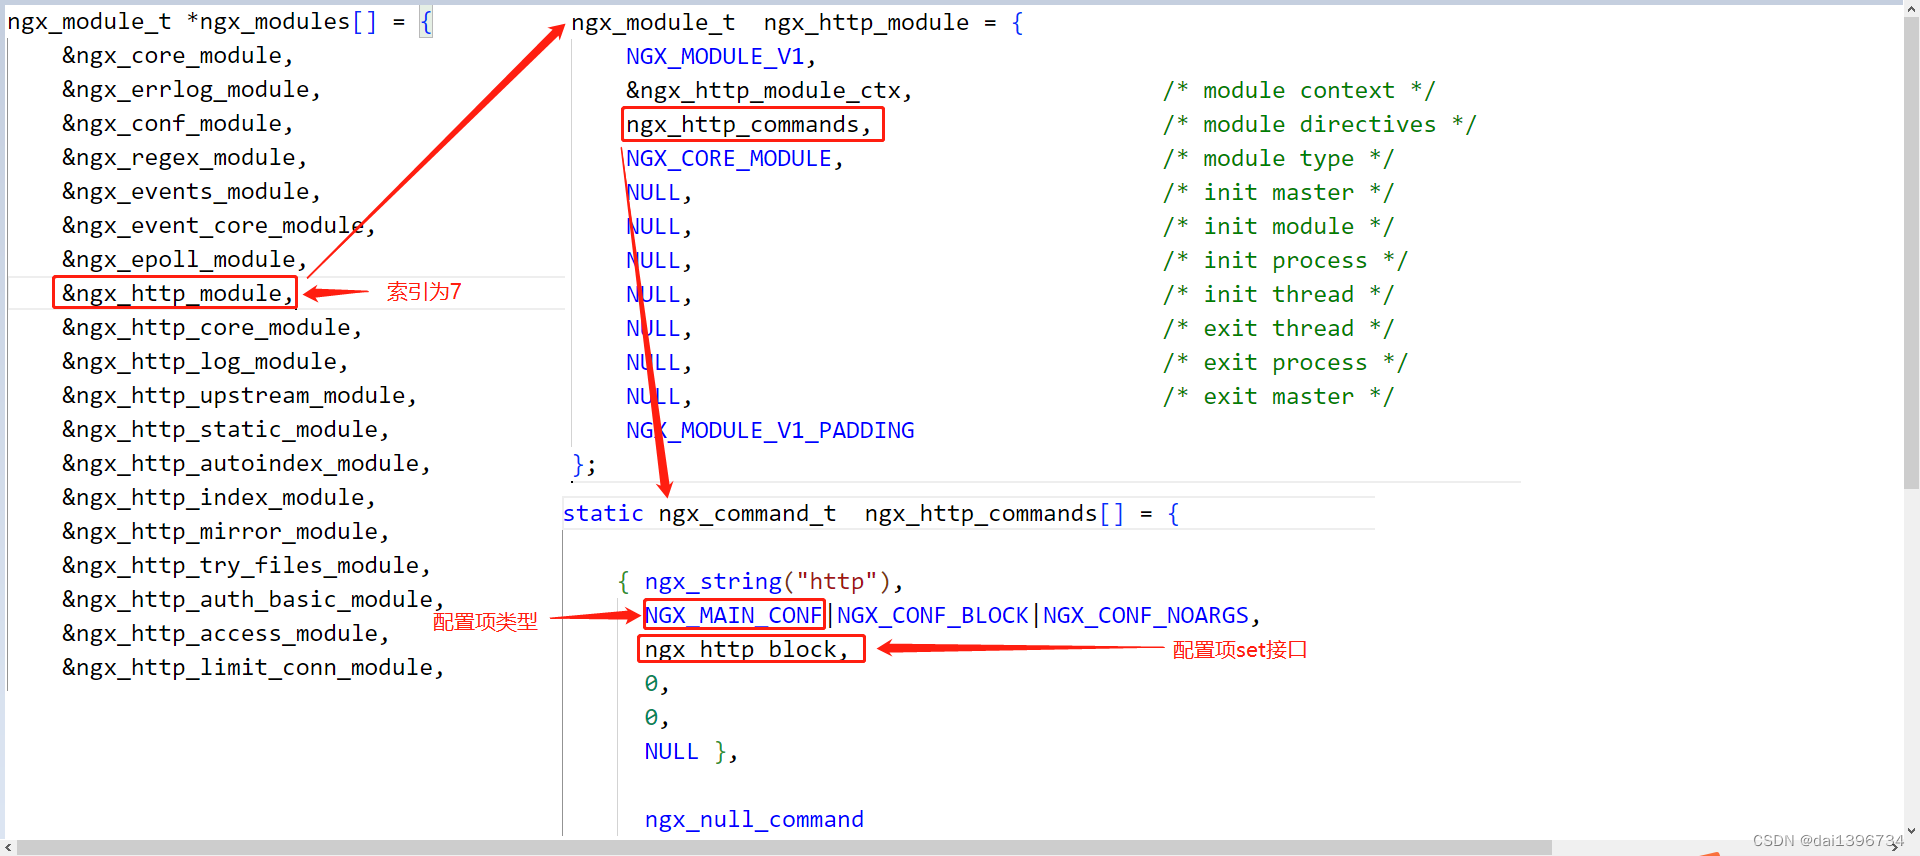Image resolution: width=1920 pixels, height=856 pixels.
Task: Click the &ngx_http_log_module, entry
Action: tap(204, 362)
